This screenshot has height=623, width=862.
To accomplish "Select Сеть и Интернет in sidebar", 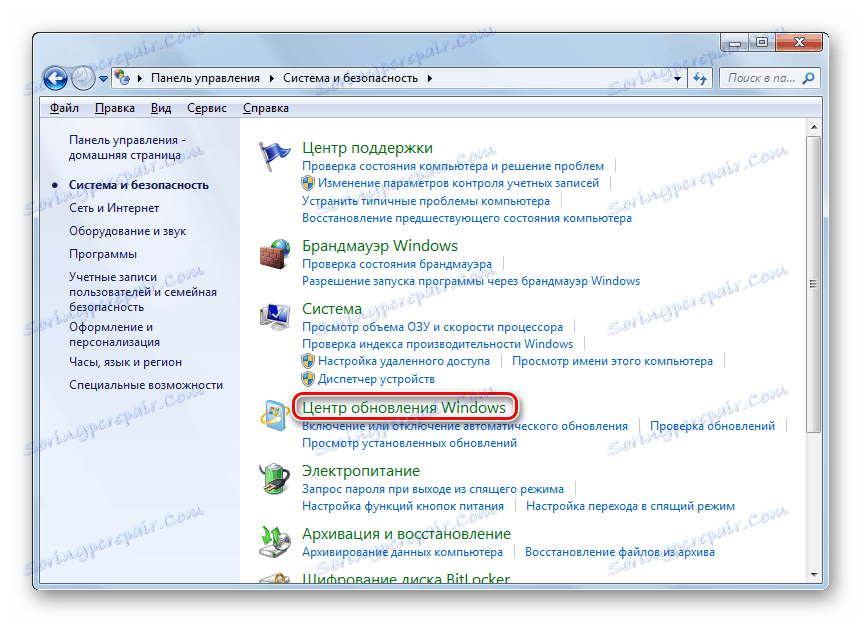I will pos(114,208).
